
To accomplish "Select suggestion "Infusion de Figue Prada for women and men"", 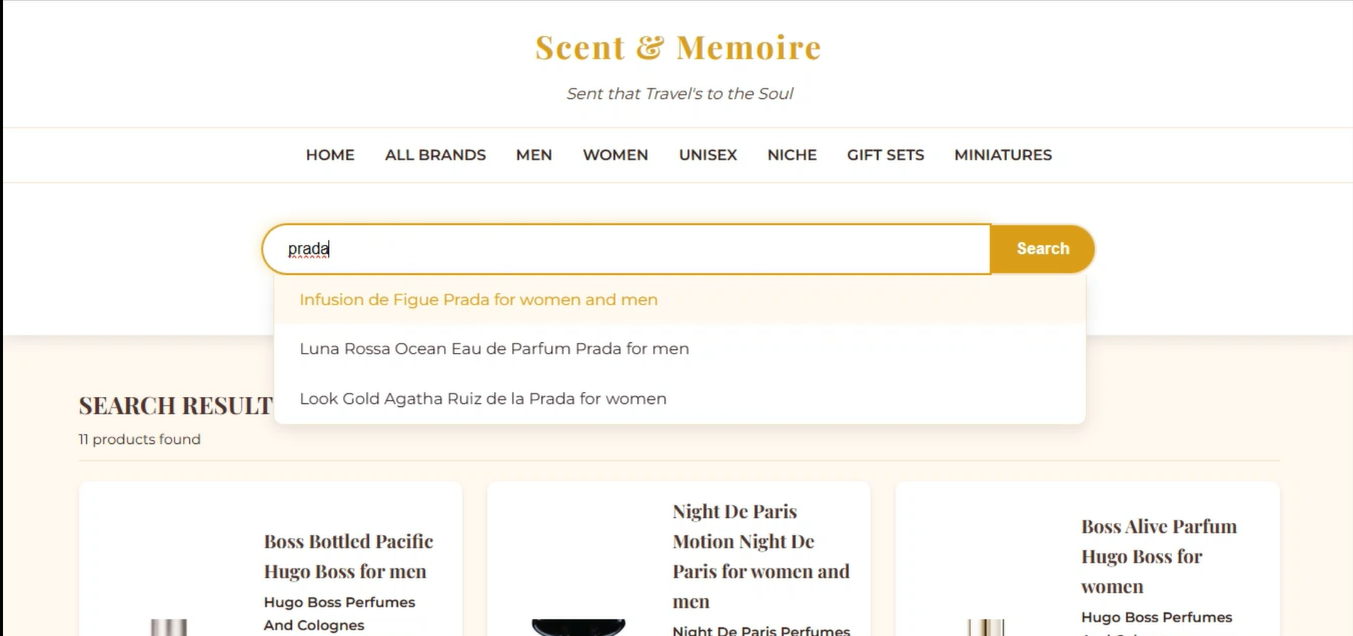I will coord(680,299).
